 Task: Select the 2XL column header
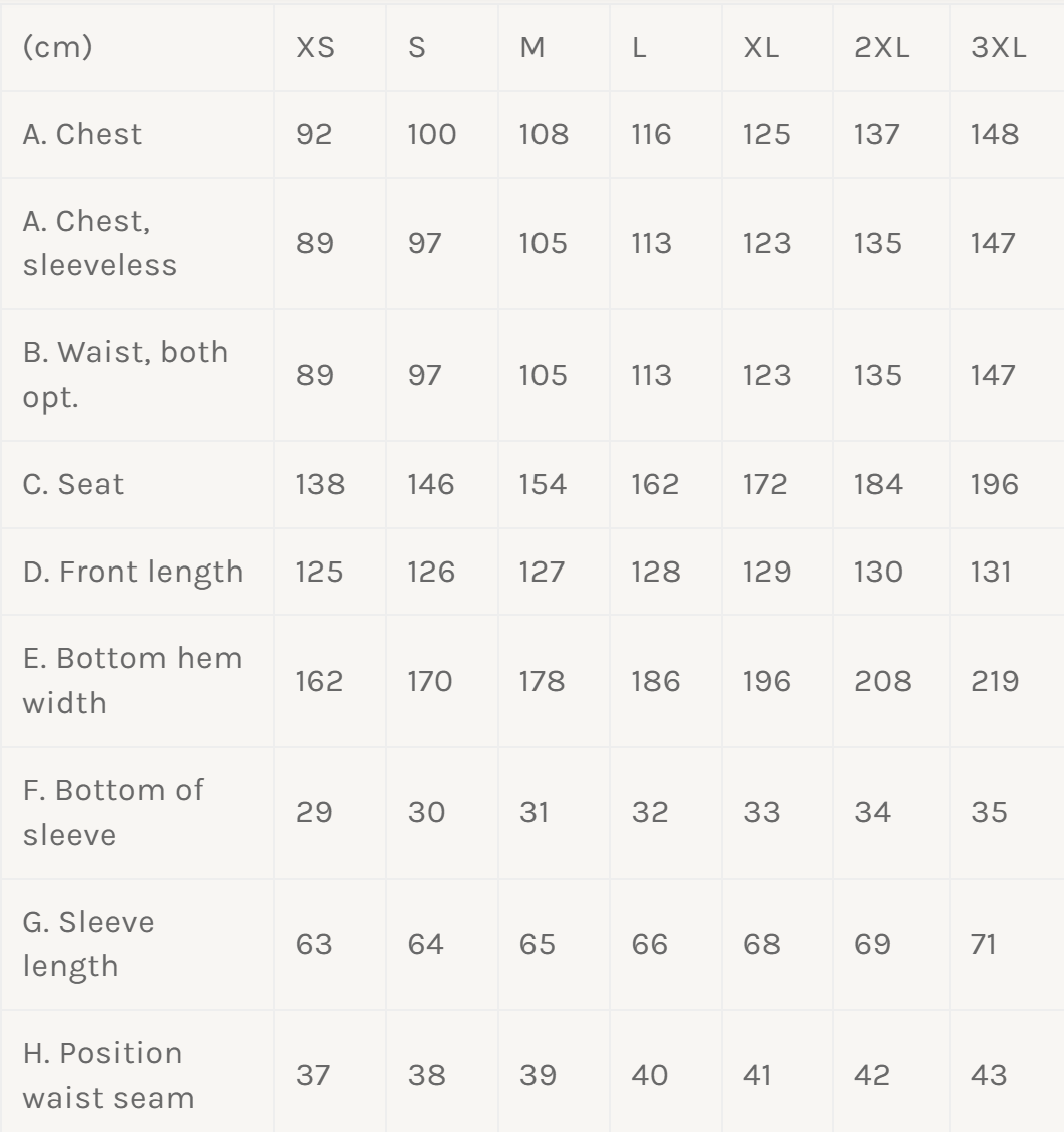point(881,47)
